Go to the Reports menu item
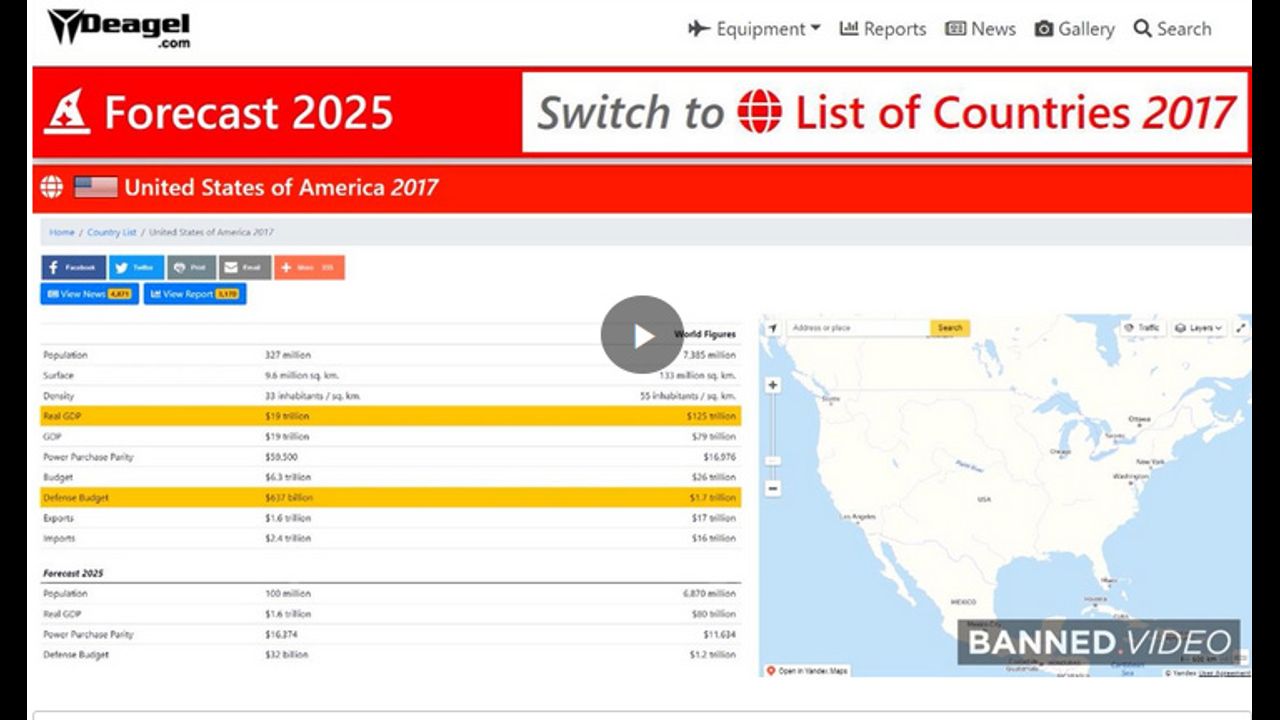Viewport: 1280px width, 720px height. [882, 29]
